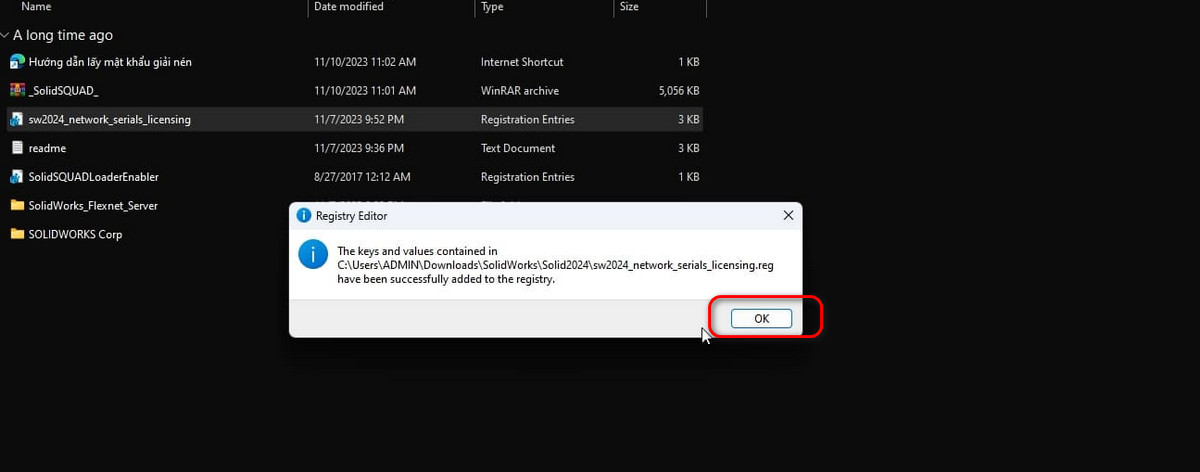Click the SolidSQUADLoaderEnabler registry icon

click(x=16, y=177)
